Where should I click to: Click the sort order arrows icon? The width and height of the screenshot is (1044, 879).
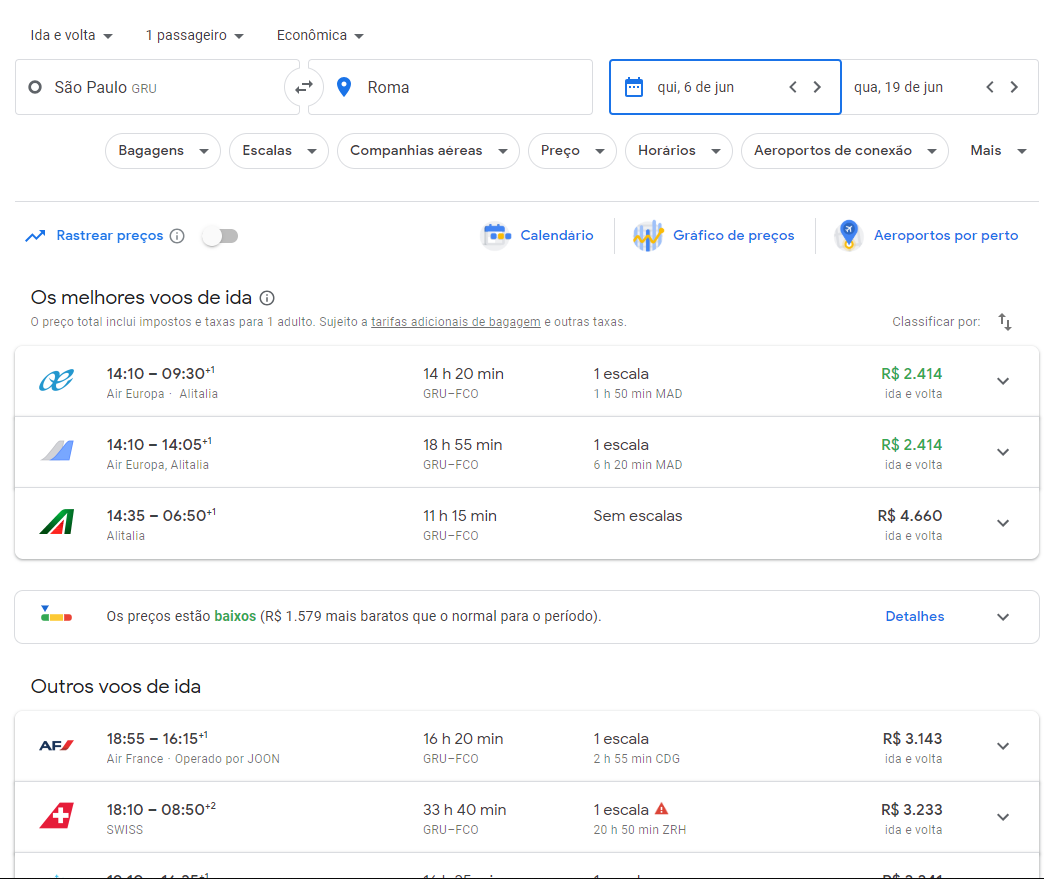pyautogui.click(x=1005, y=322)
